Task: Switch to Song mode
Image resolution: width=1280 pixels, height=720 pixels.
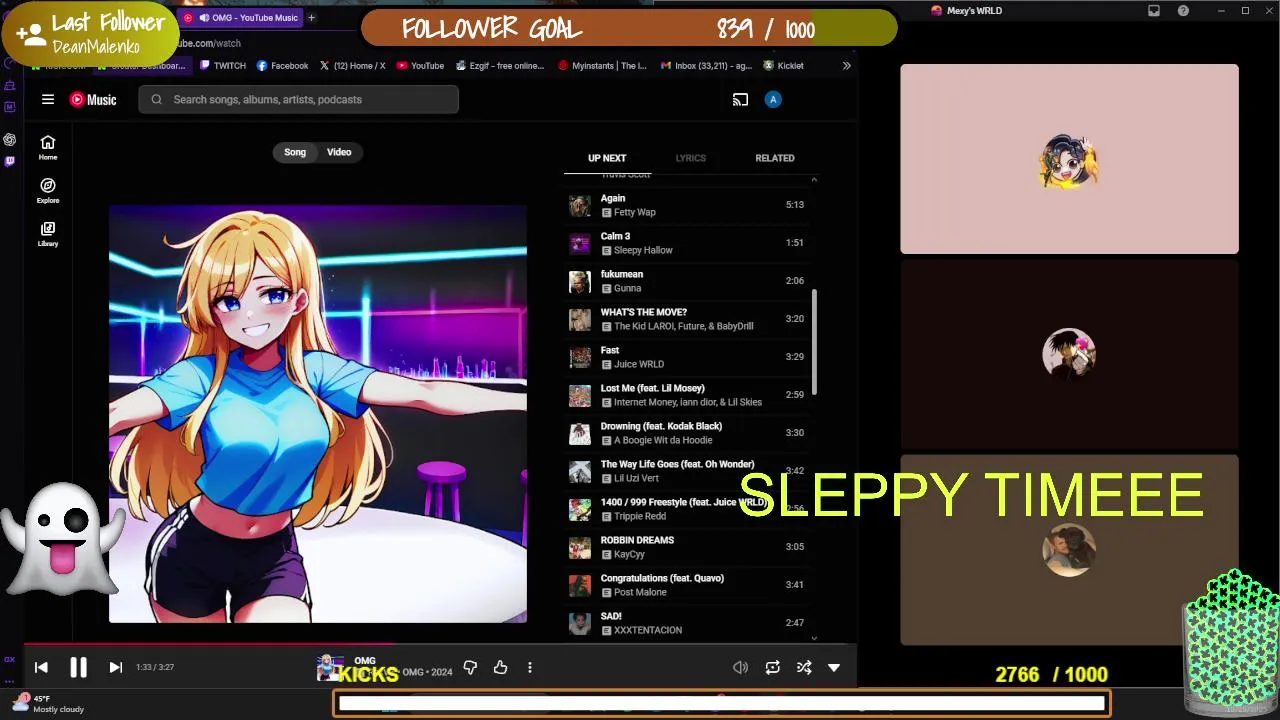Action: [x=295, y=152]
